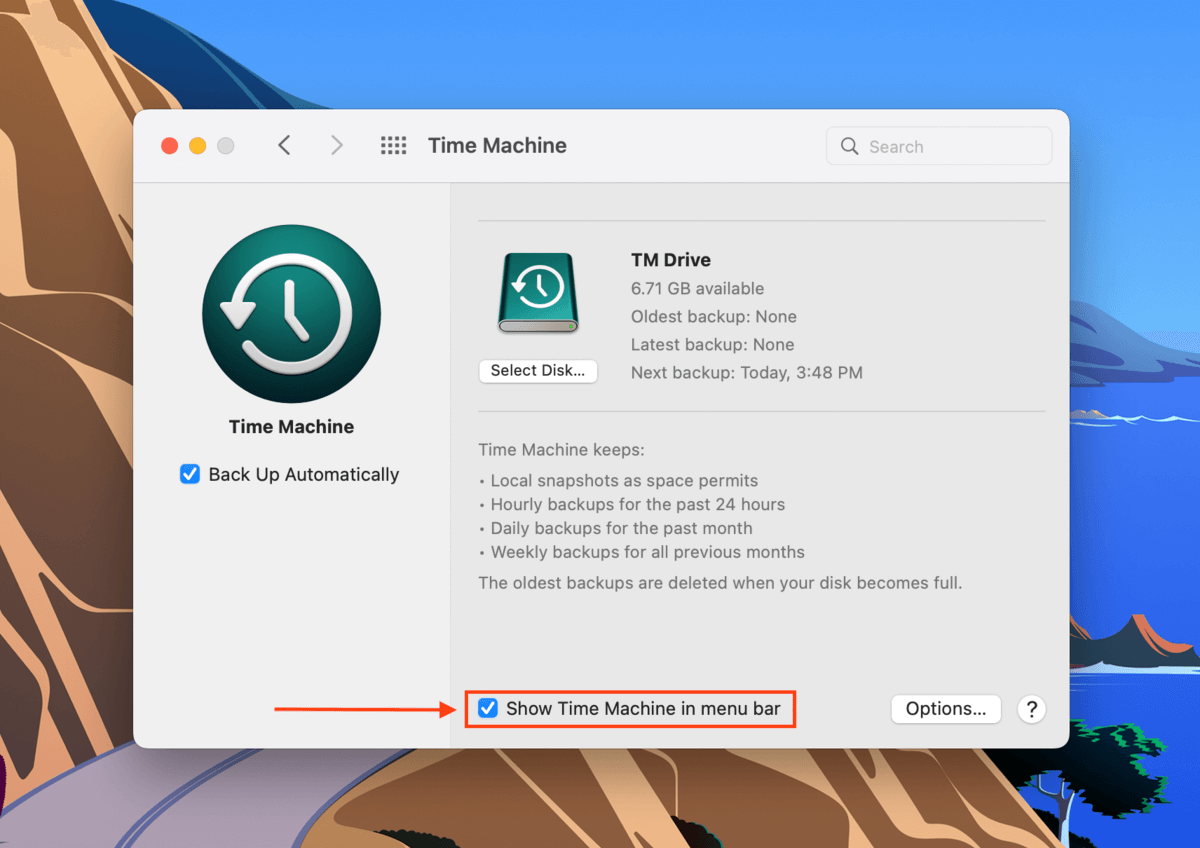
Task: Click the Time Machine window title
Action: pos(498,146)
